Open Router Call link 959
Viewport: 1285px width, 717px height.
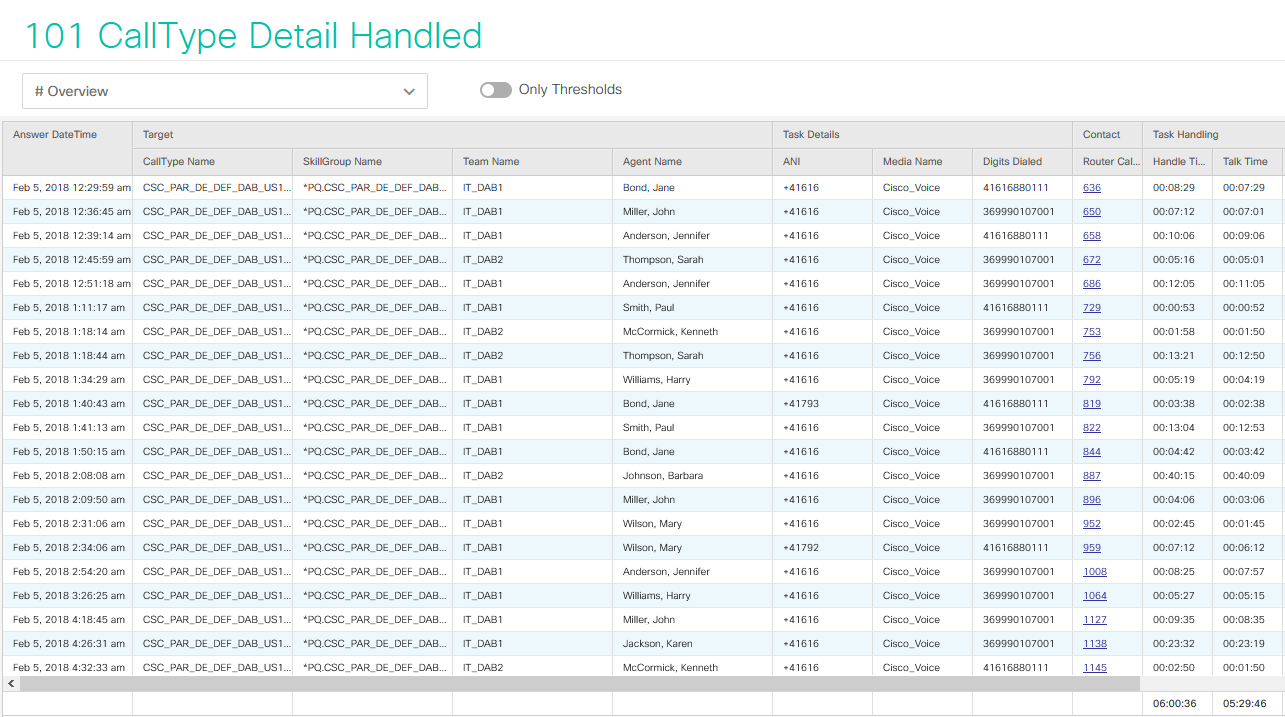[1092, 548]
